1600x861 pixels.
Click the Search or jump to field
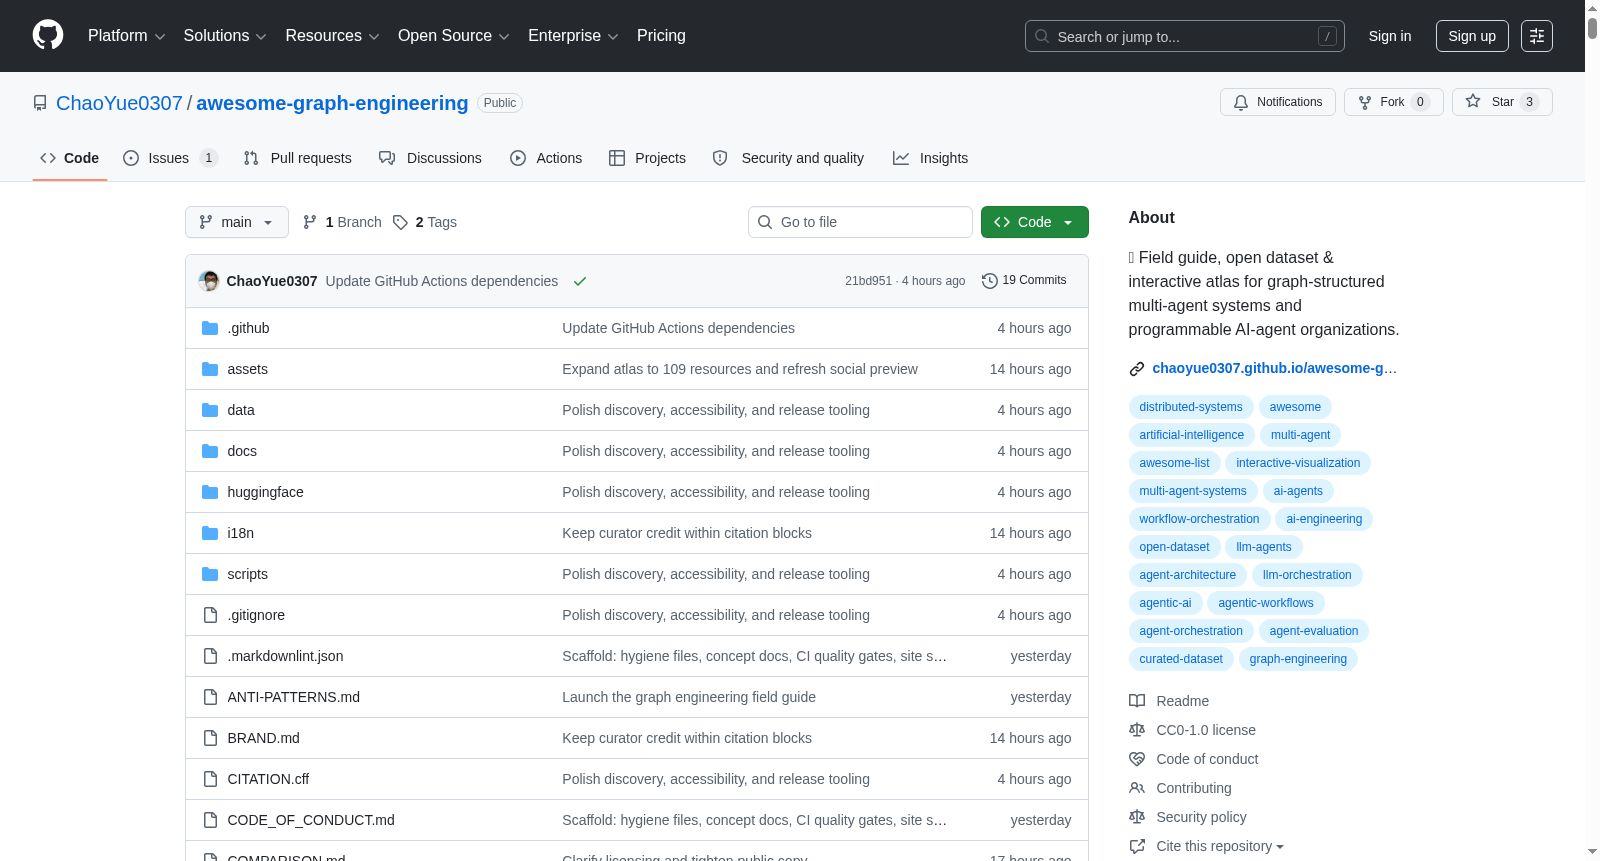pos(1185,36)
